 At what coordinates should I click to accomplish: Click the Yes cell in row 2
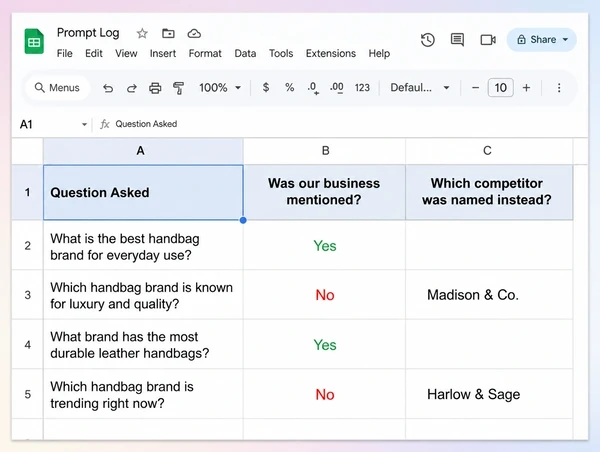[324, 245]
